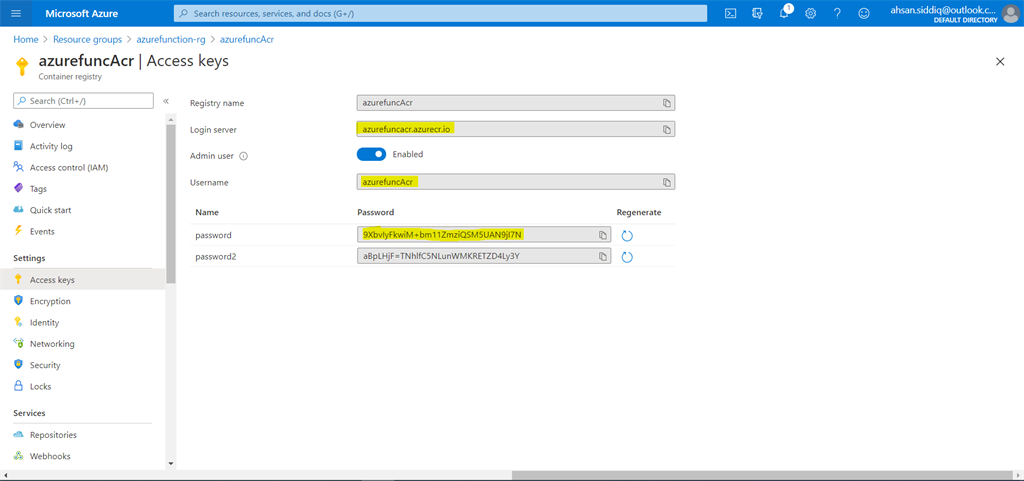Collapse the left resource menu

[x=166, y=101]
